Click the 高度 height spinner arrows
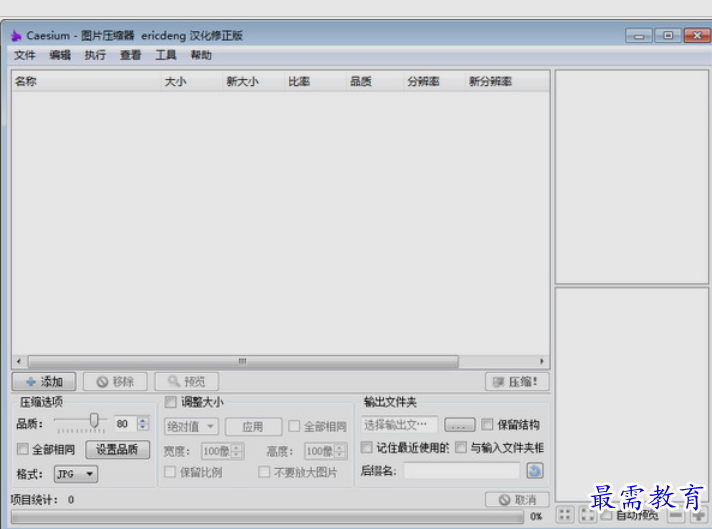This screenshot has height=529, width=712. (x=340, y=451)
